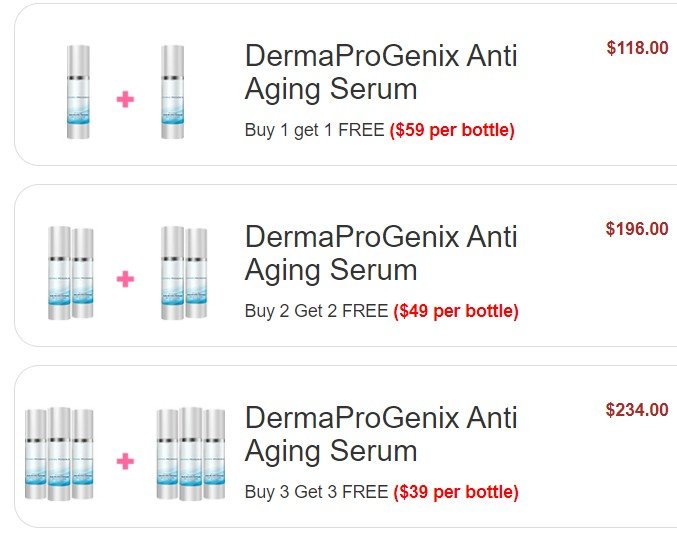Choose the Buy 2 Get 2 FREE offer text
The height and width of the screenshot is (534, 677).
[316, 311]
